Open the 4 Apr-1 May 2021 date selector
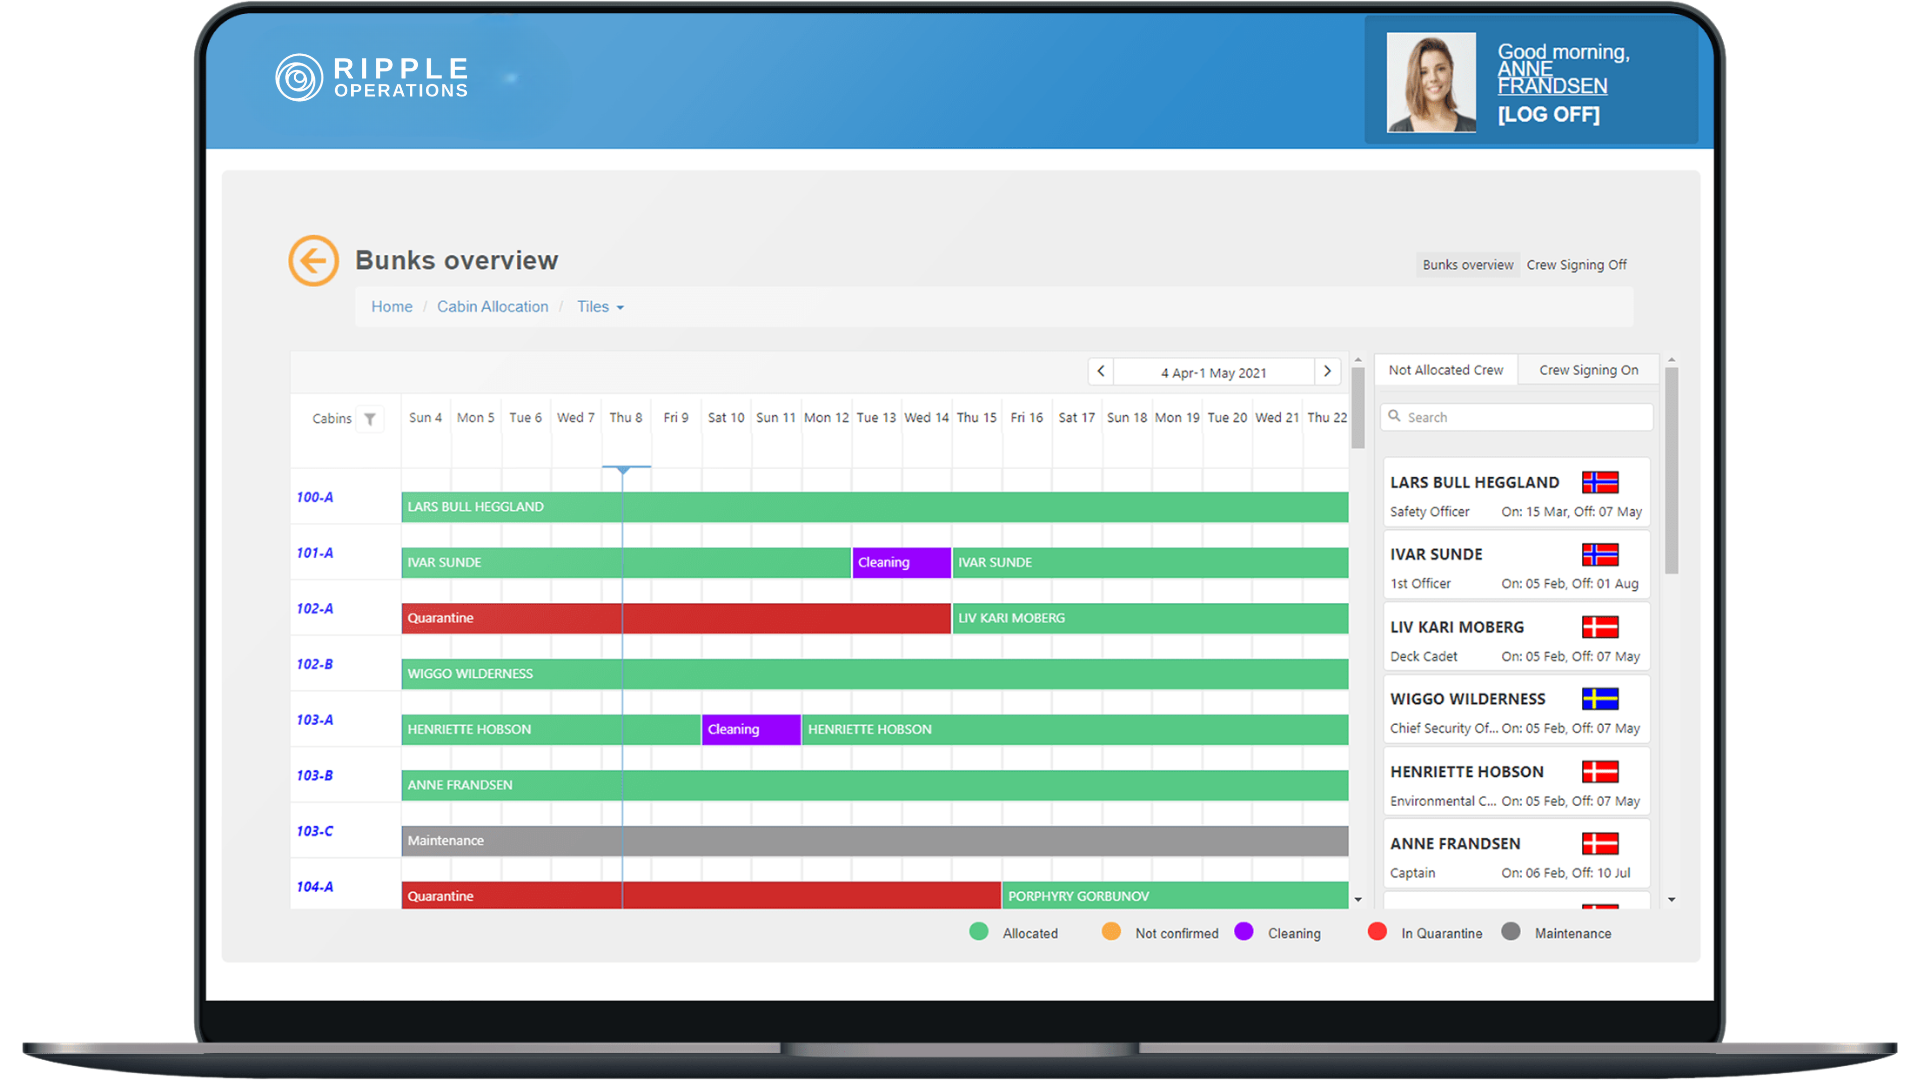1920x1080 pixels. pos(1214,372)
